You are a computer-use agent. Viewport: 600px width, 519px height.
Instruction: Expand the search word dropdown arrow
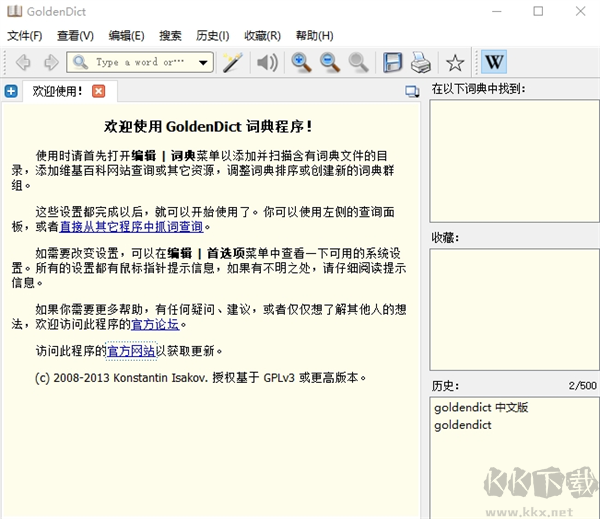pos(204,63)
